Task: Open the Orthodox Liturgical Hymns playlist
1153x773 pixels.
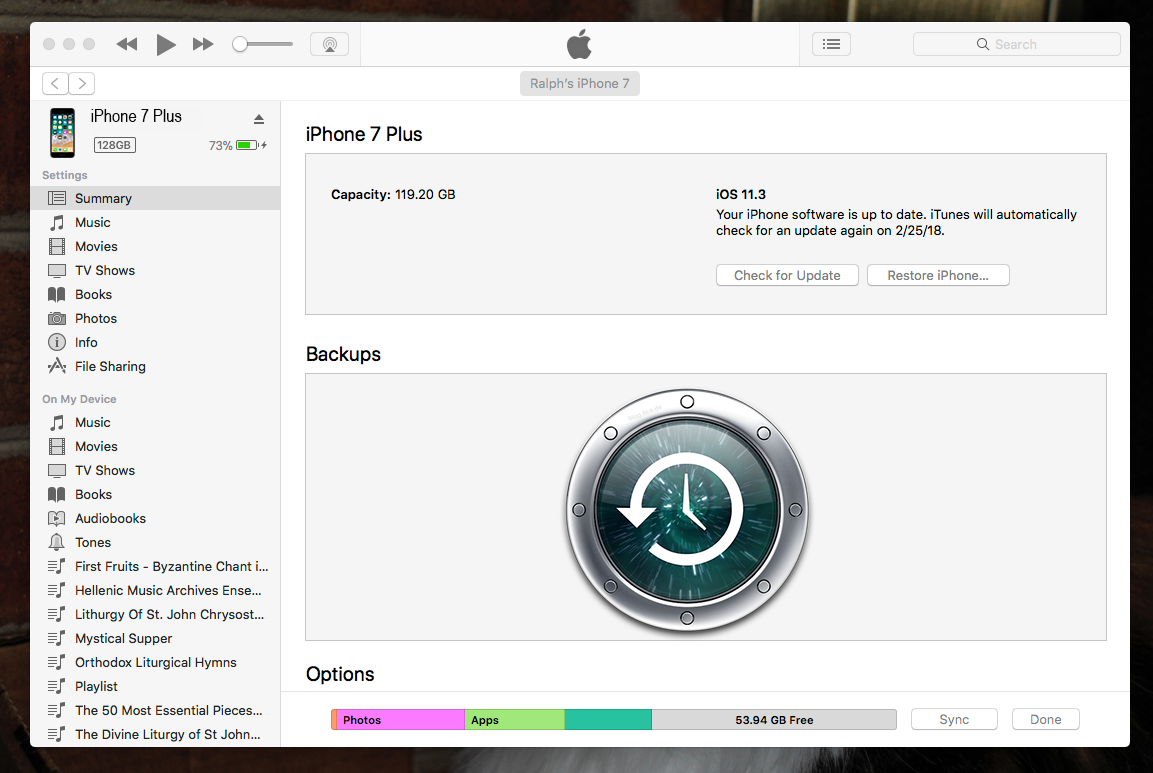Action: point(155,663)
